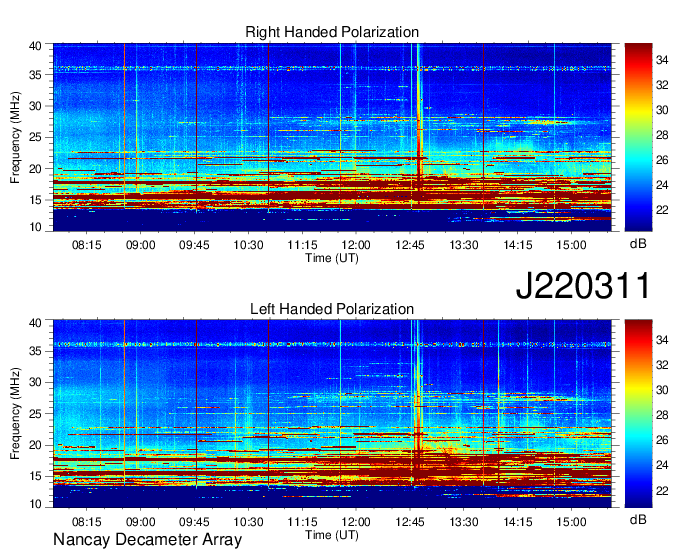Click the 13:30 tick on the upper time axis

click(464, 245)
